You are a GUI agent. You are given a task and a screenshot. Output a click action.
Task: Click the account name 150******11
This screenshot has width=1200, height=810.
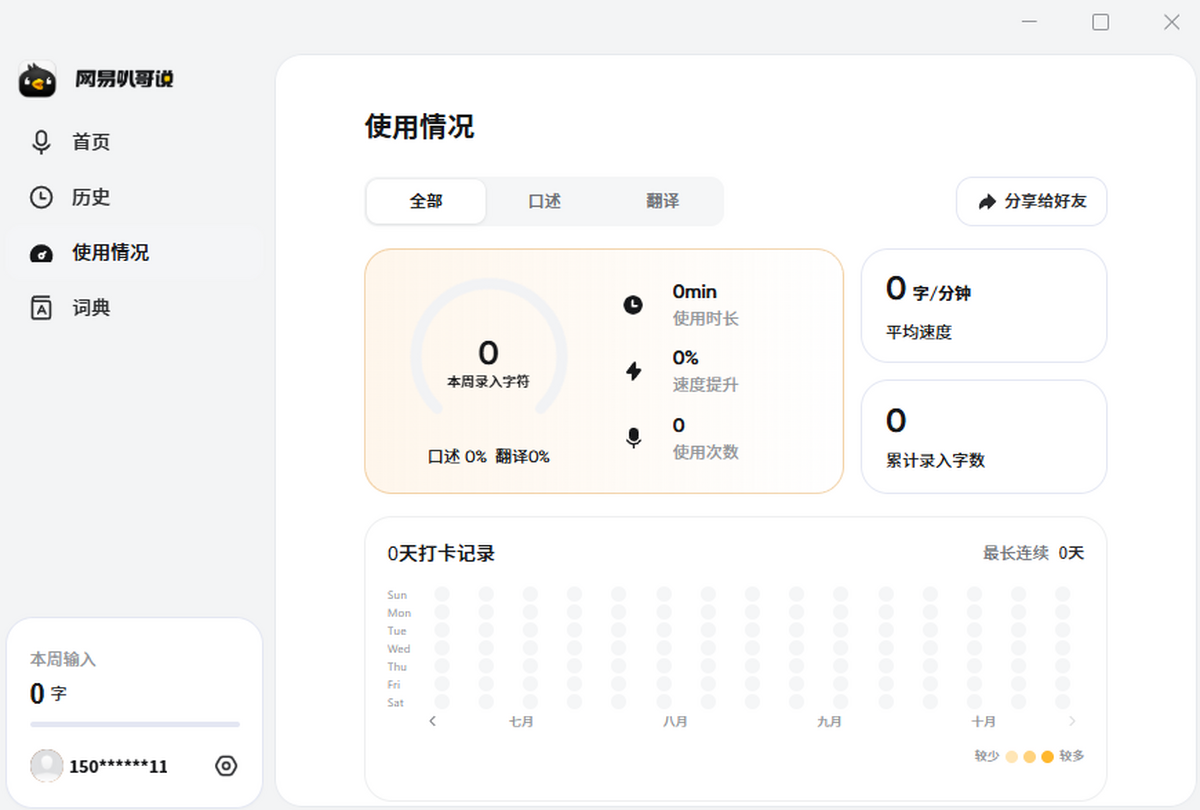[118, 767]
